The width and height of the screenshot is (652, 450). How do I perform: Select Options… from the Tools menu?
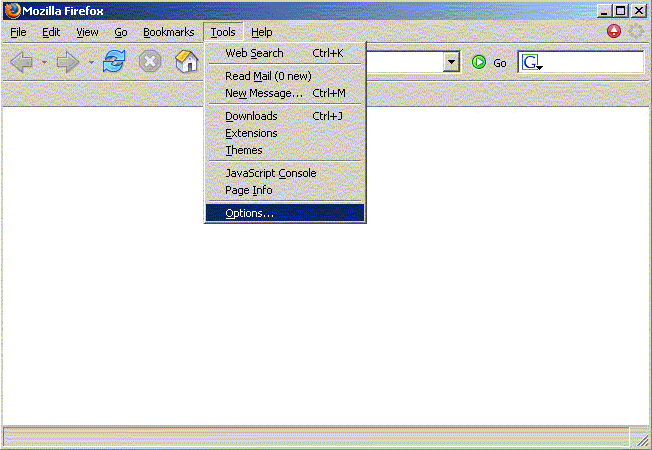(x=249, y=213)
